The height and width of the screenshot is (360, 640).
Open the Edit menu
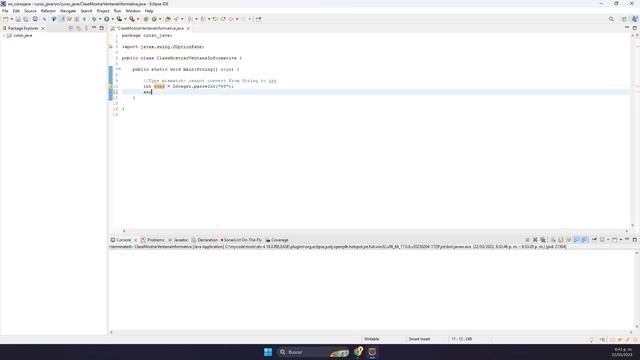pos(16,11)
